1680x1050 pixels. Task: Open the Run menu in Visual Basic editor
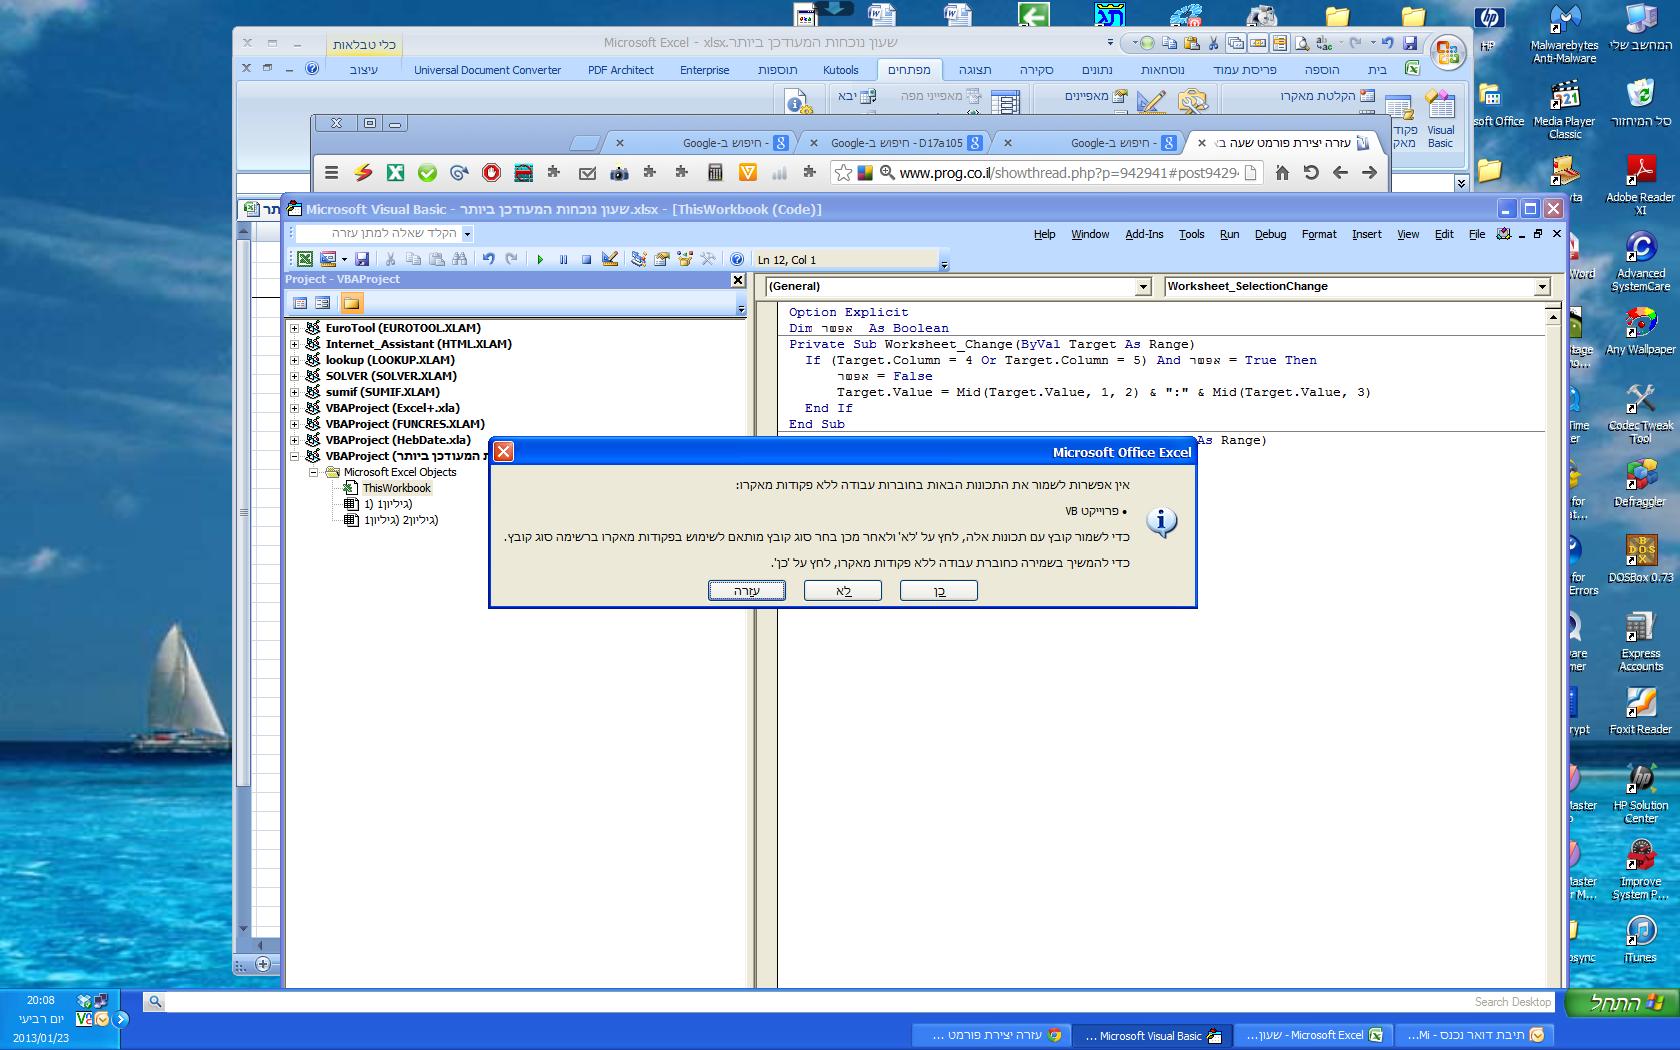point(1229,234)
